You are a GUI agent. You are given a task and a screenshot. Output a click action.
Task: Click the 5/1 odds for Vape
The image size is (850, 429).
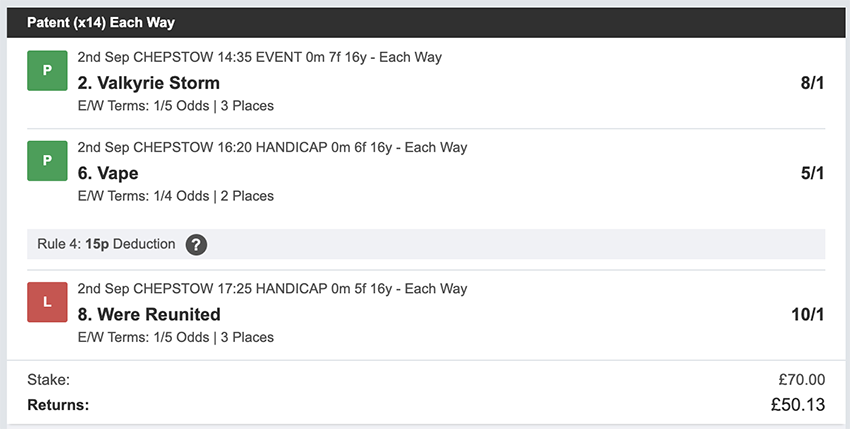[x=812, y=173]
